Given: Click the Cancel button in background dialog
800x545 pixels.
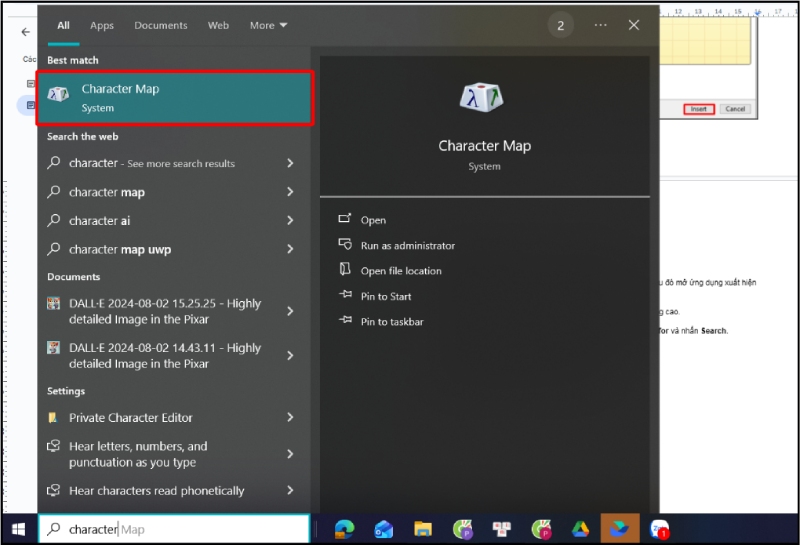Looking at the screenshot, I should coord(735,109).
